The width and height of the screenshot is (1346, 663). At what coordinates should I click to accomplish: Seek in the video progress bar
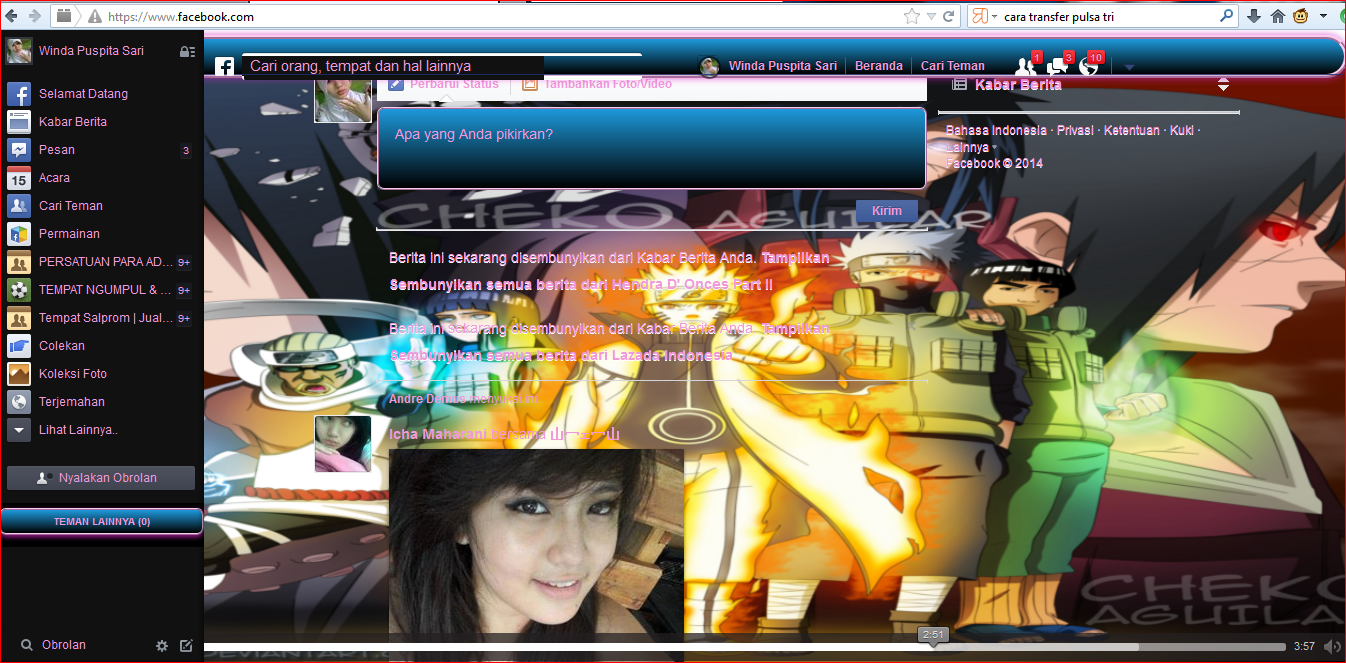[x=745, y=647]
